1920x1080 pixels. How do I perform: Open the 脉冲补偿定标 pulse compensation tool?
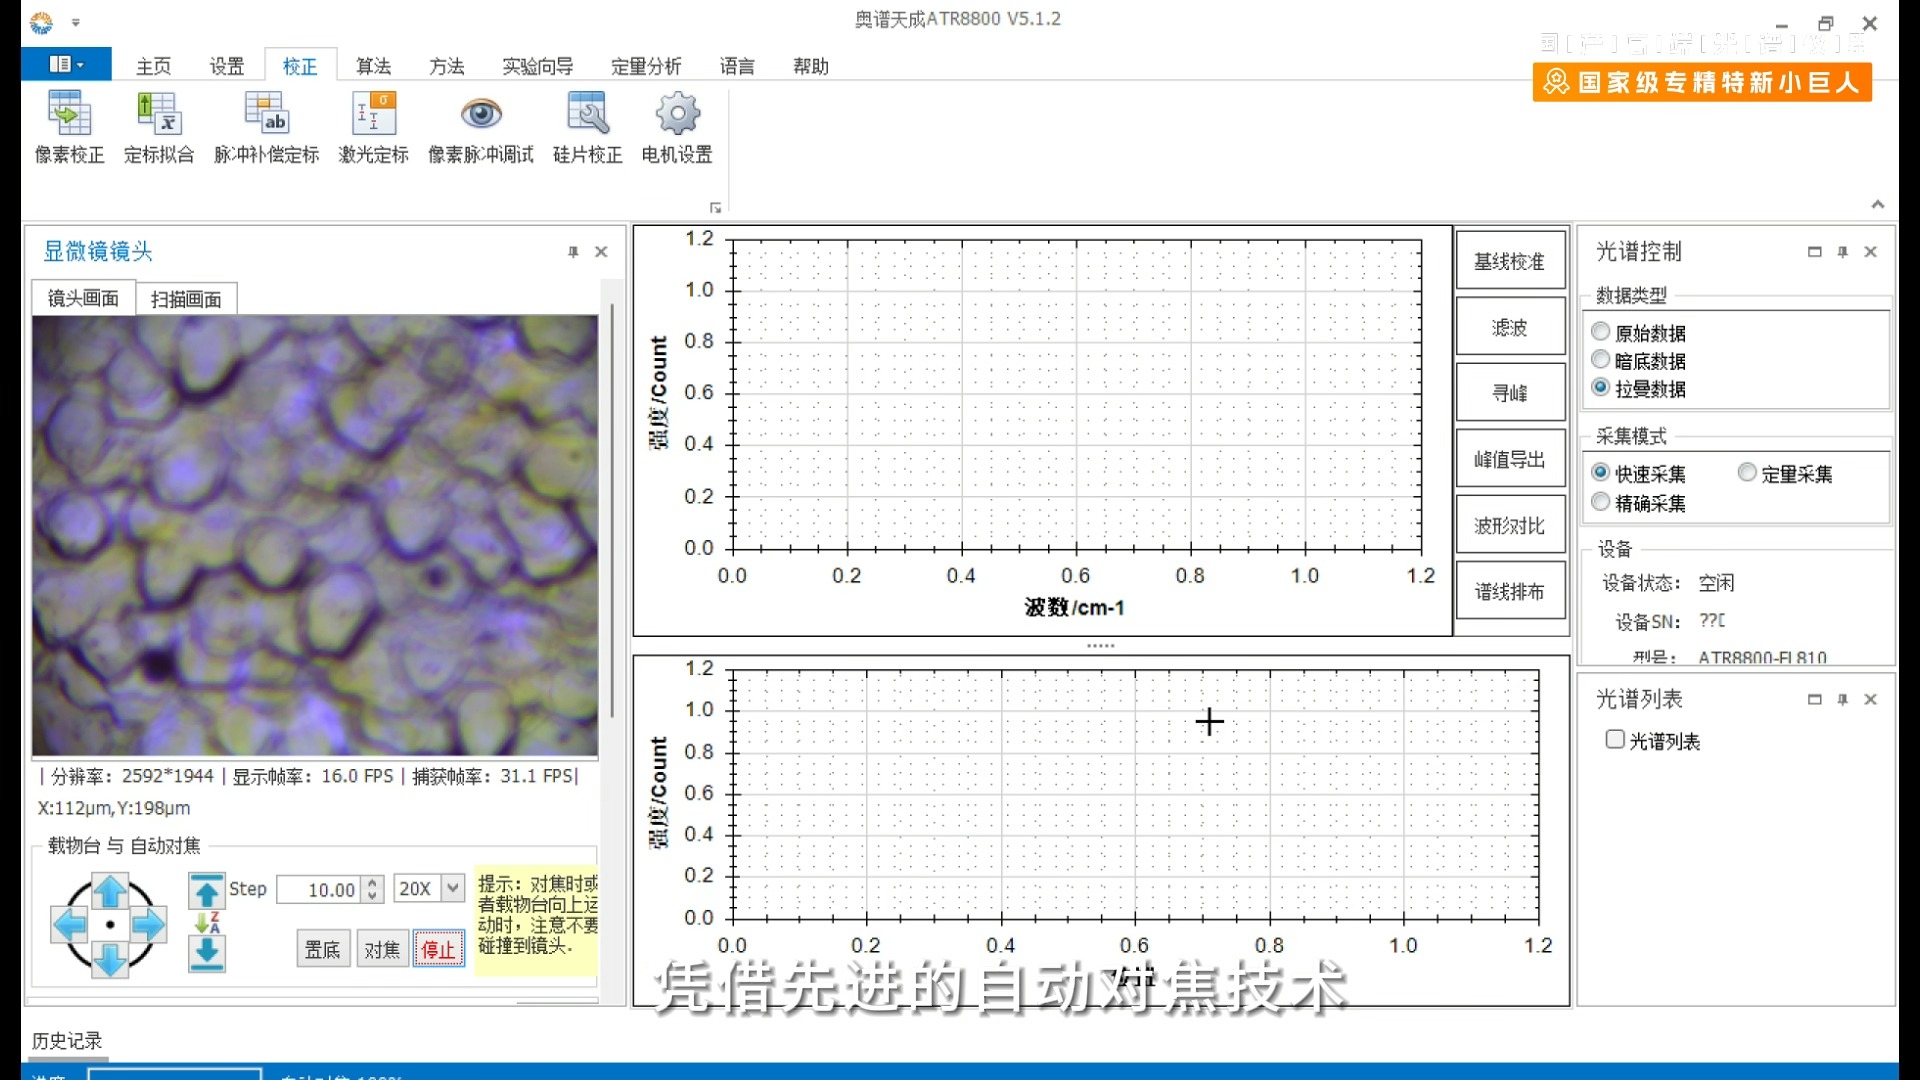click(x=266, y=128)
